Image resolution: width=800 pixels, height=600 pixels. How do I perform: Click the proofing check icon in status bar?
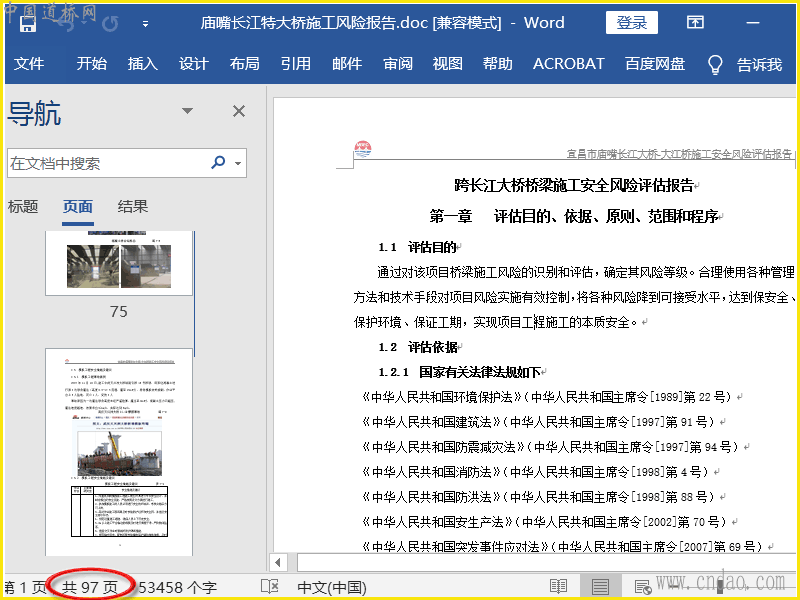[269, 587]
